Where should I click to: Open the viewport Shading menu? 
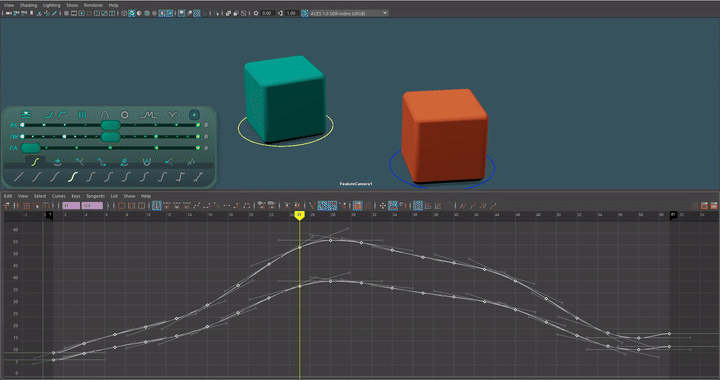28,5
